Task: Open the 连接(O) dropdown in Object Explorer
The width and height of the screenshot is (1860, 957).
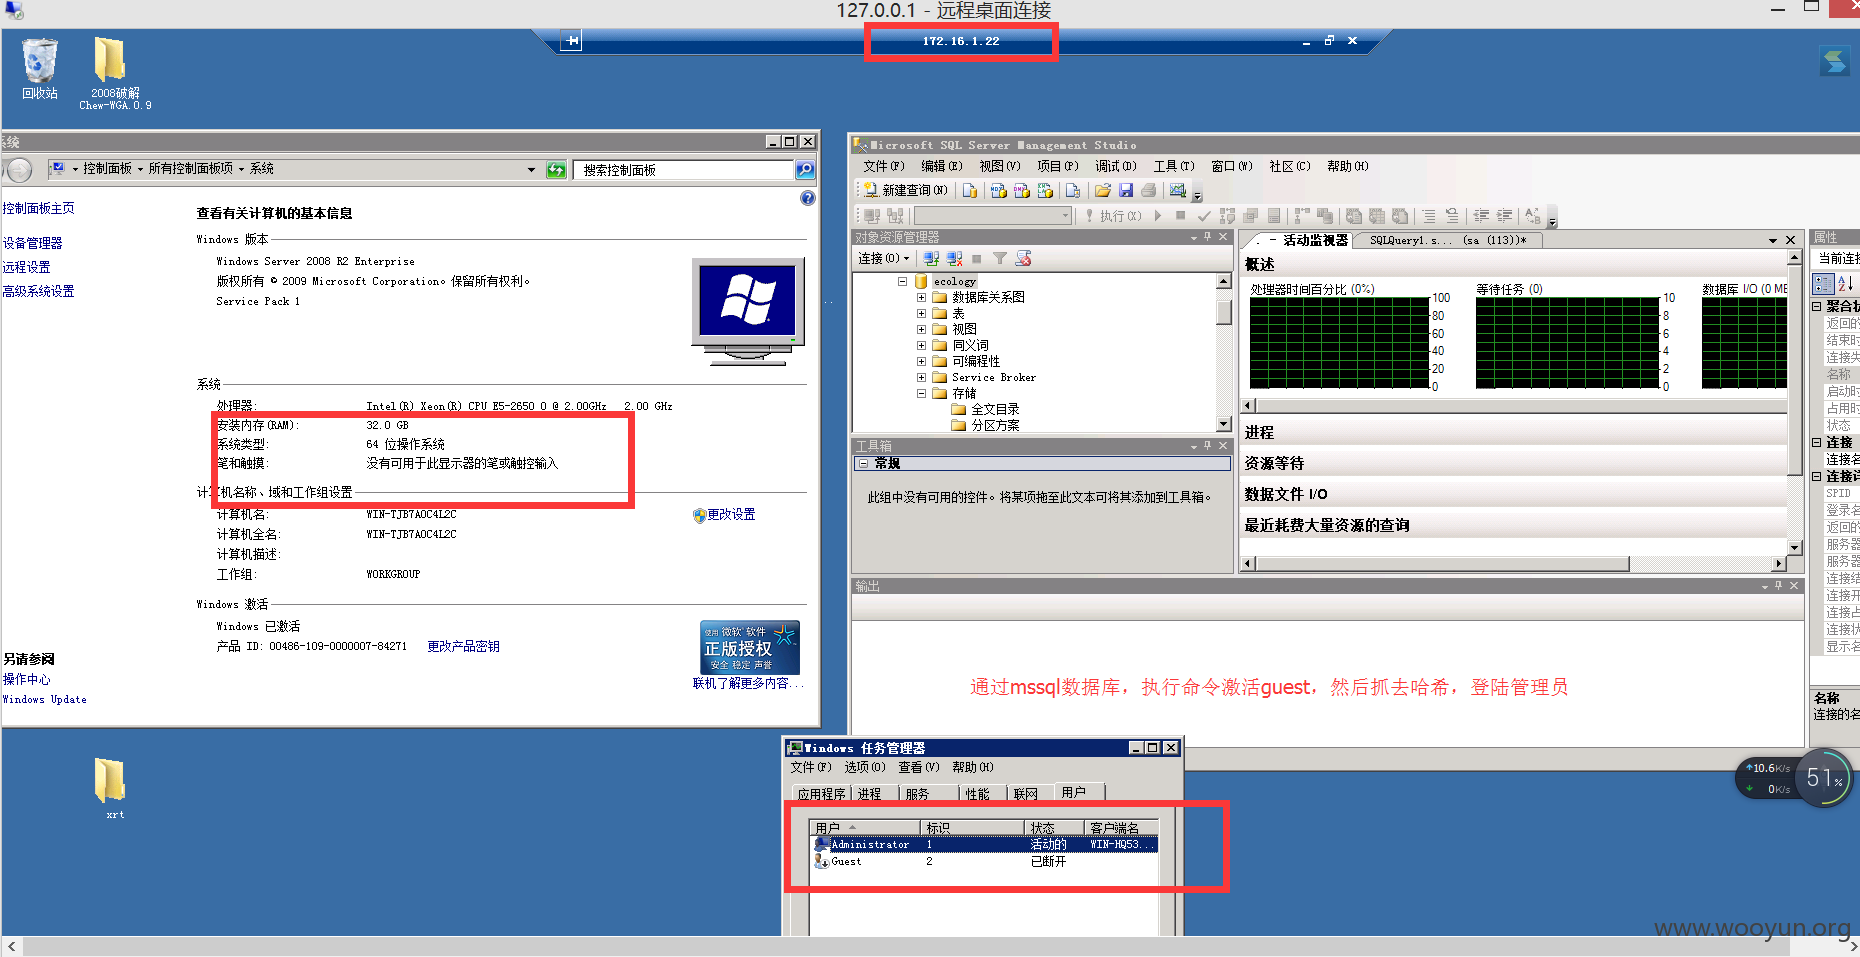Action: [x=884, y=258]
